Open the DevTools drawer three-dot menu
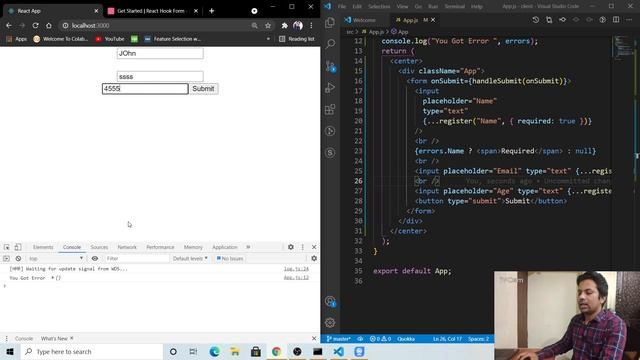This screenshot has height=360, width=640. 6,338
